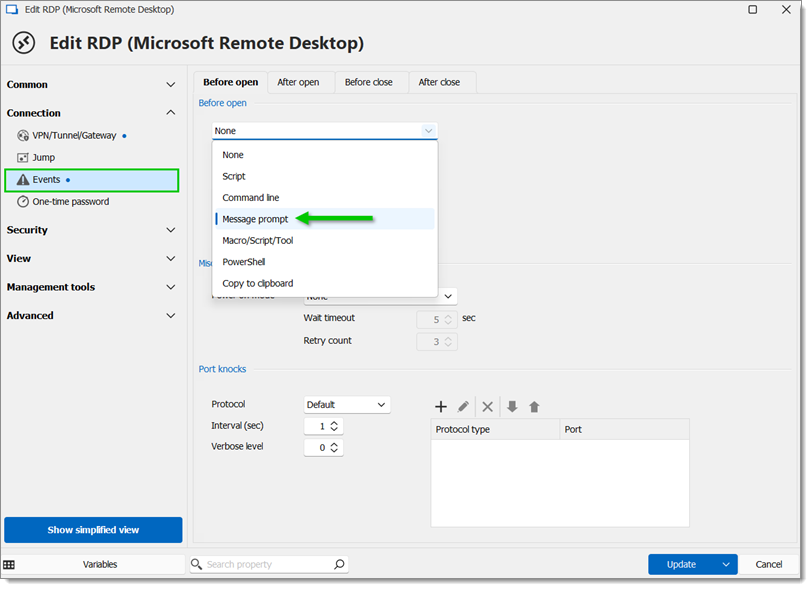Click the Protocol type column header
Image resolution: width=812 pixels, height=589 pixels.
(495, 429)
